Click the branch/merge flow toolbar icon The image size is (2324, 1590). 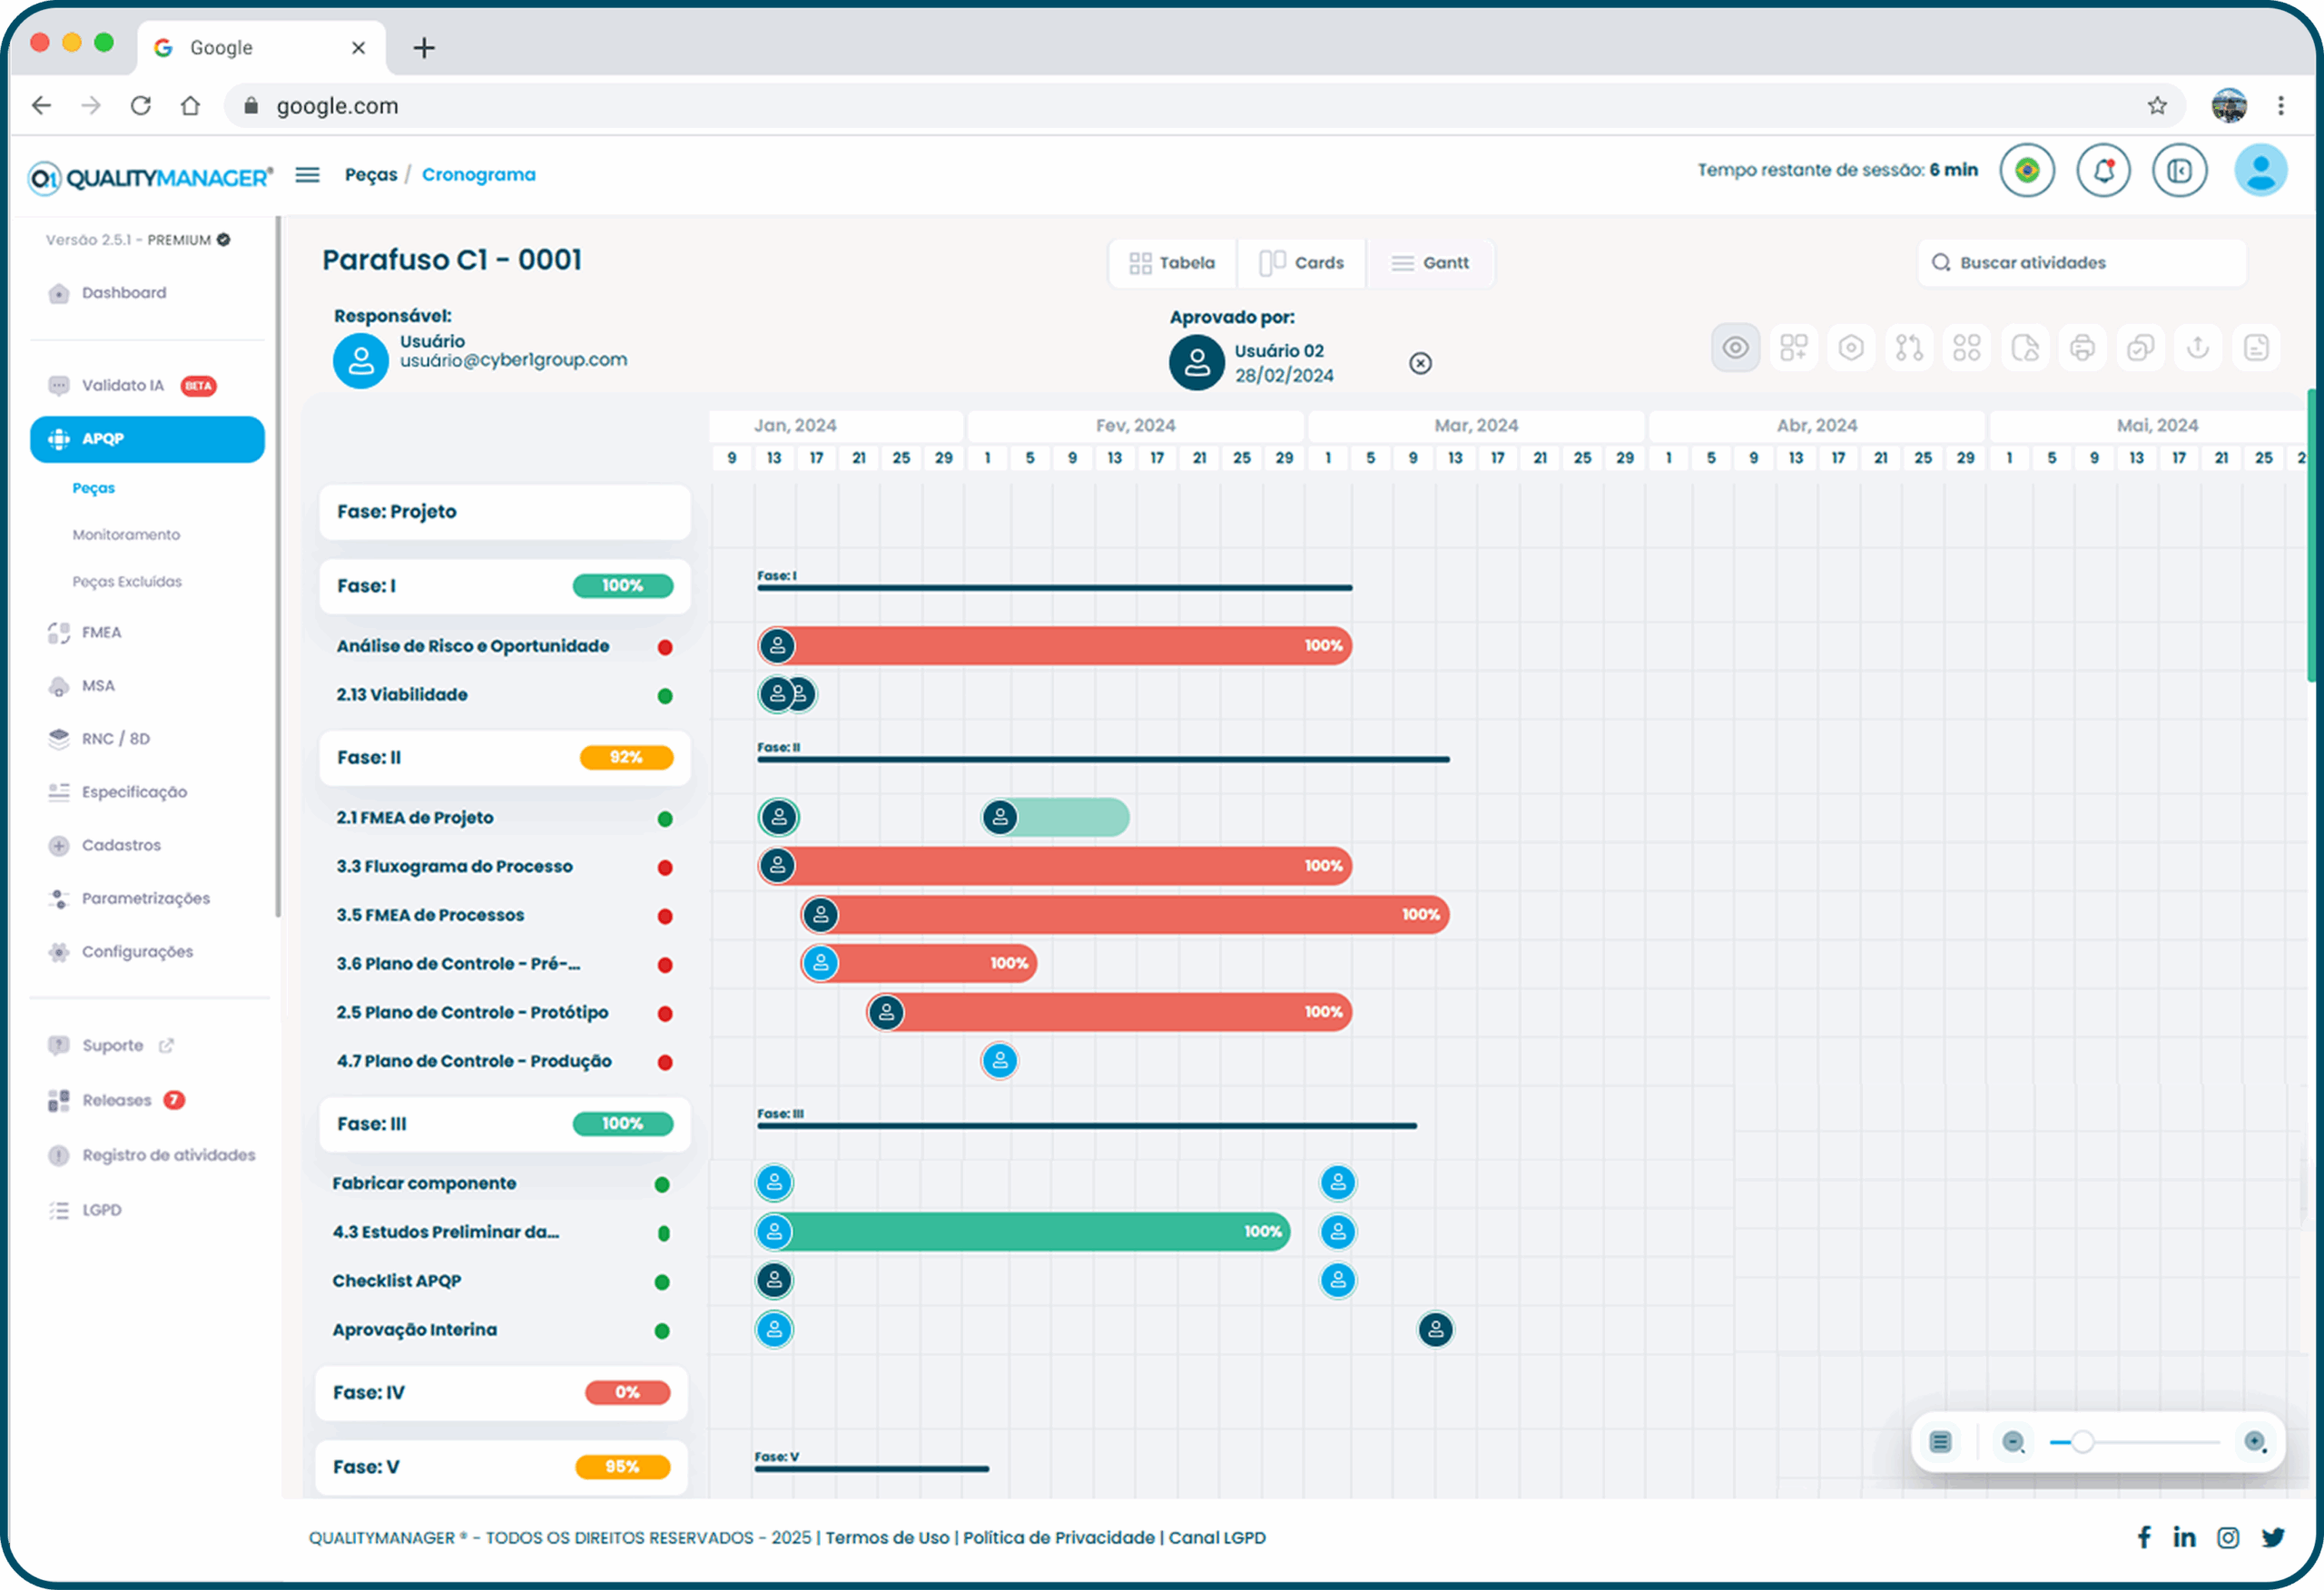1909,348
